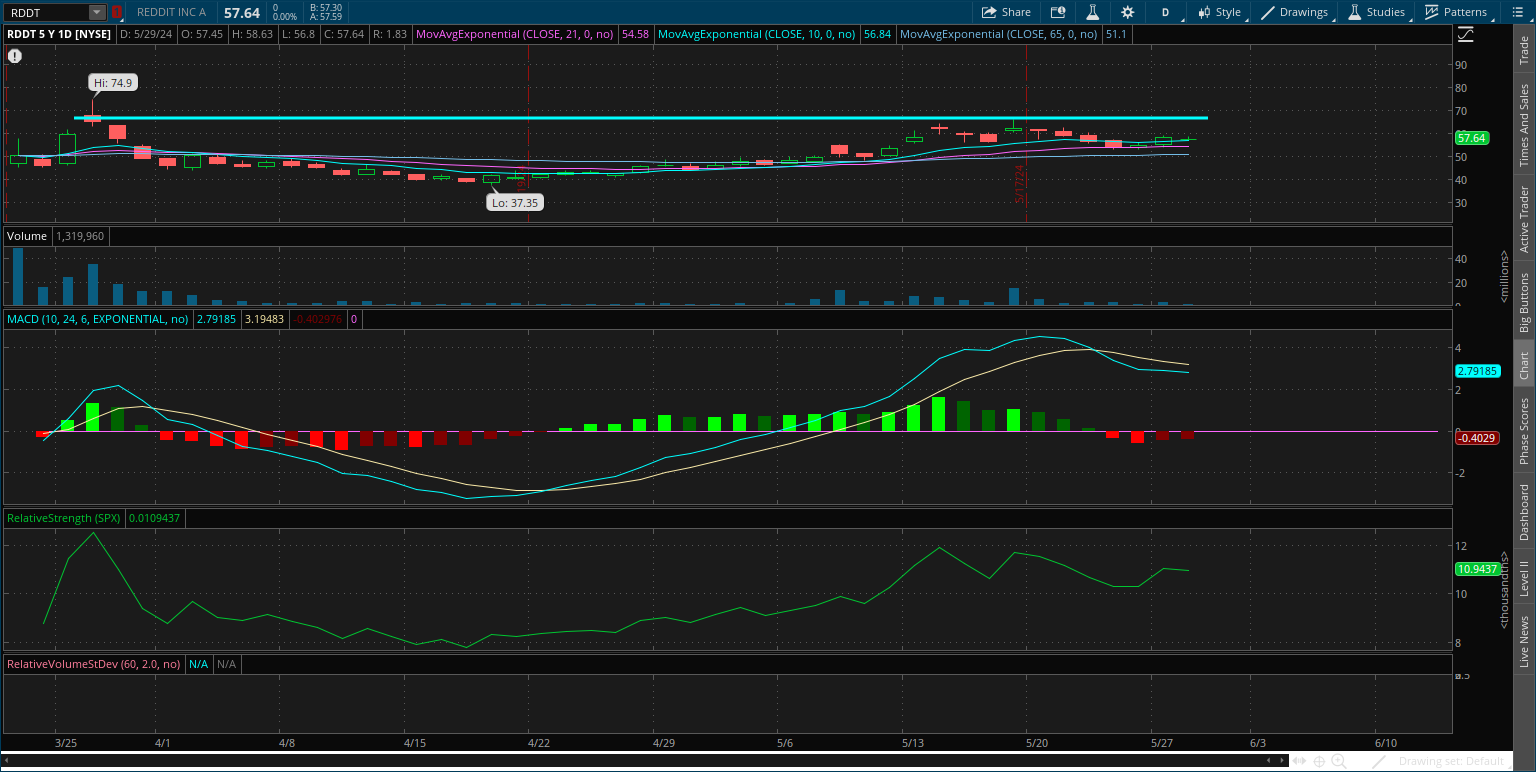Click the 57.64 current price tag on axis
1536x772 pixels.
[1472, 138]
